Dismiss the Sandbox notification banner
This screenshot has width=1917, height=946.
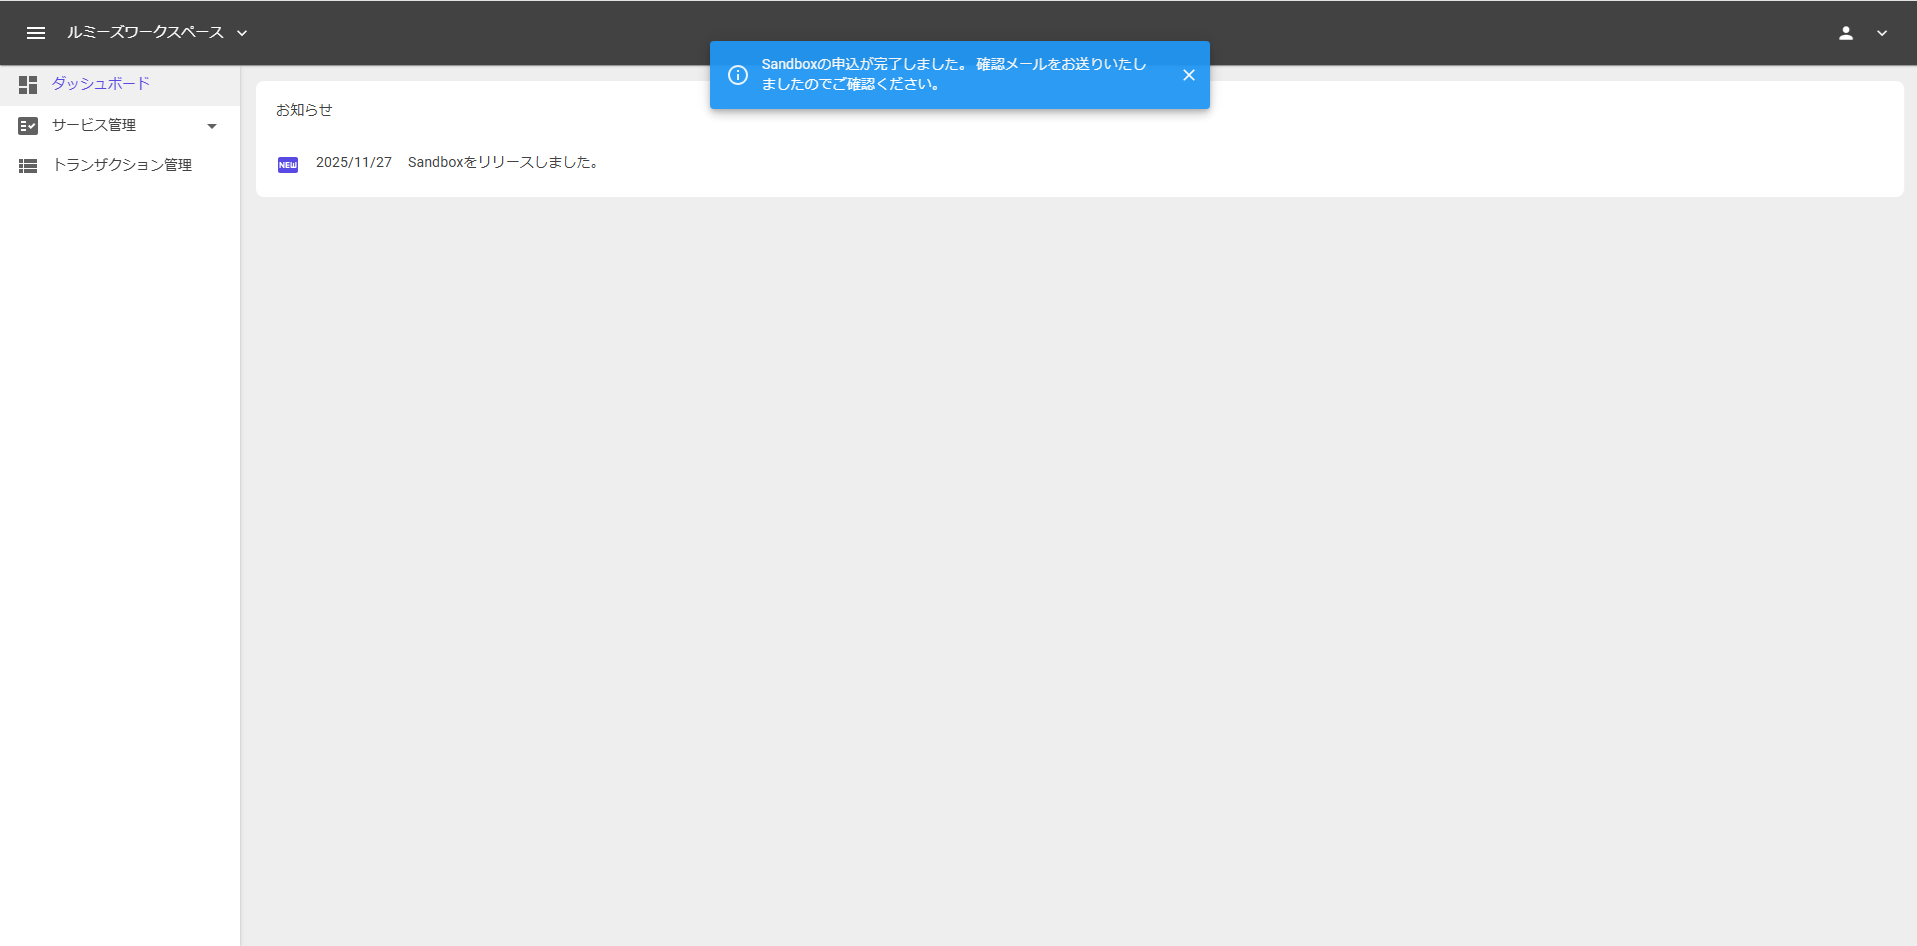pos(1188,75)
